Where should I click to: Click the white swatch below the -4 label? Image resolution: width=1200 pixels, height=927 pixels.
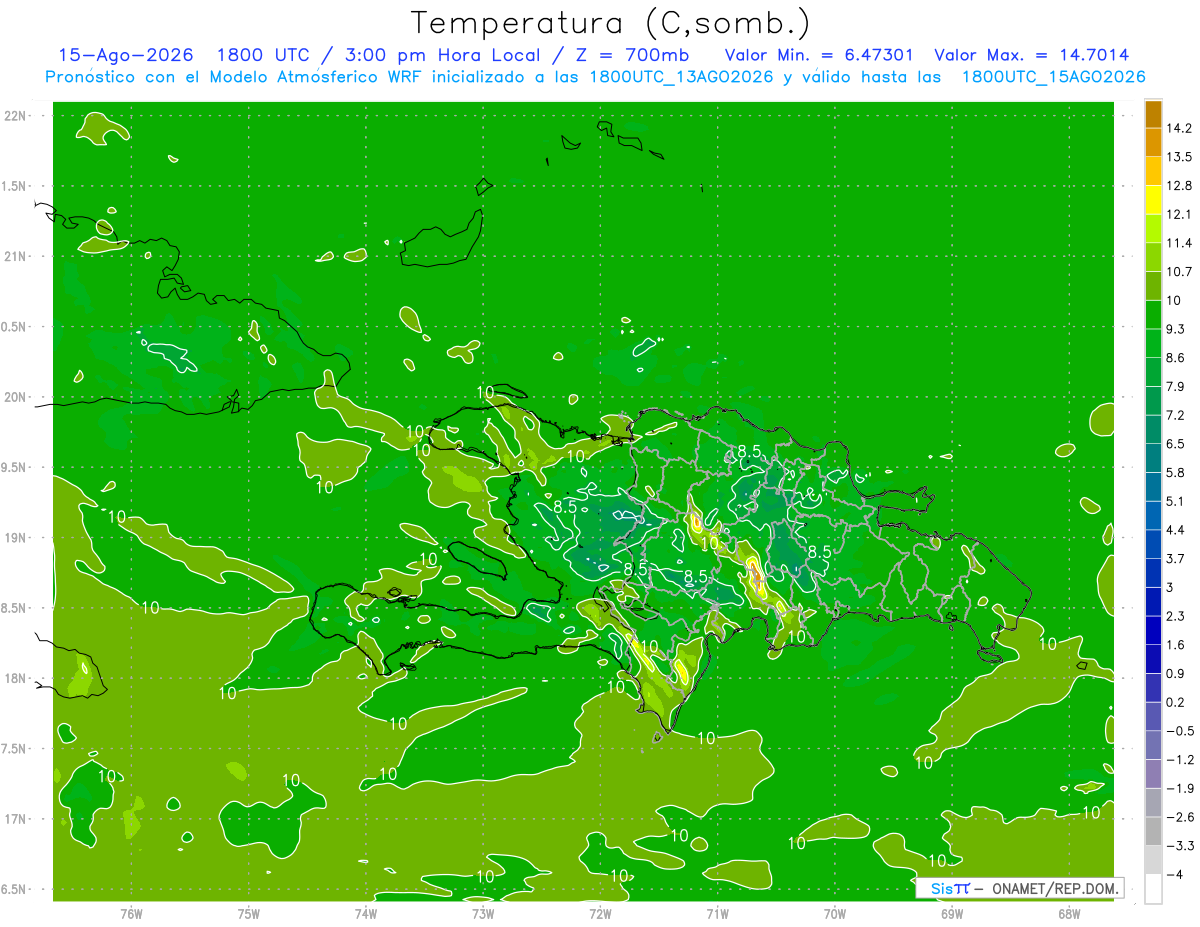pyautogui.click(x=1153, y=889)
